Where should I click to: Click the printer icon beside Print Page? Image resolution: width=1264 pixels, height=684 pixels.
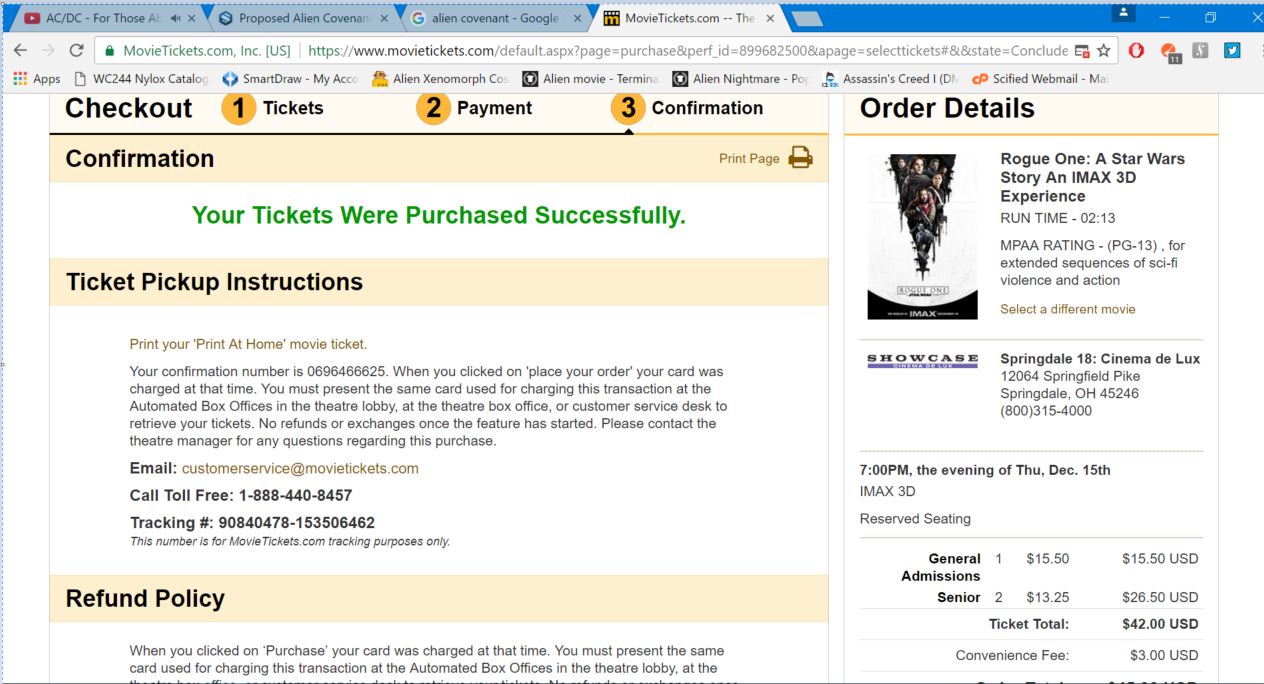800,158
